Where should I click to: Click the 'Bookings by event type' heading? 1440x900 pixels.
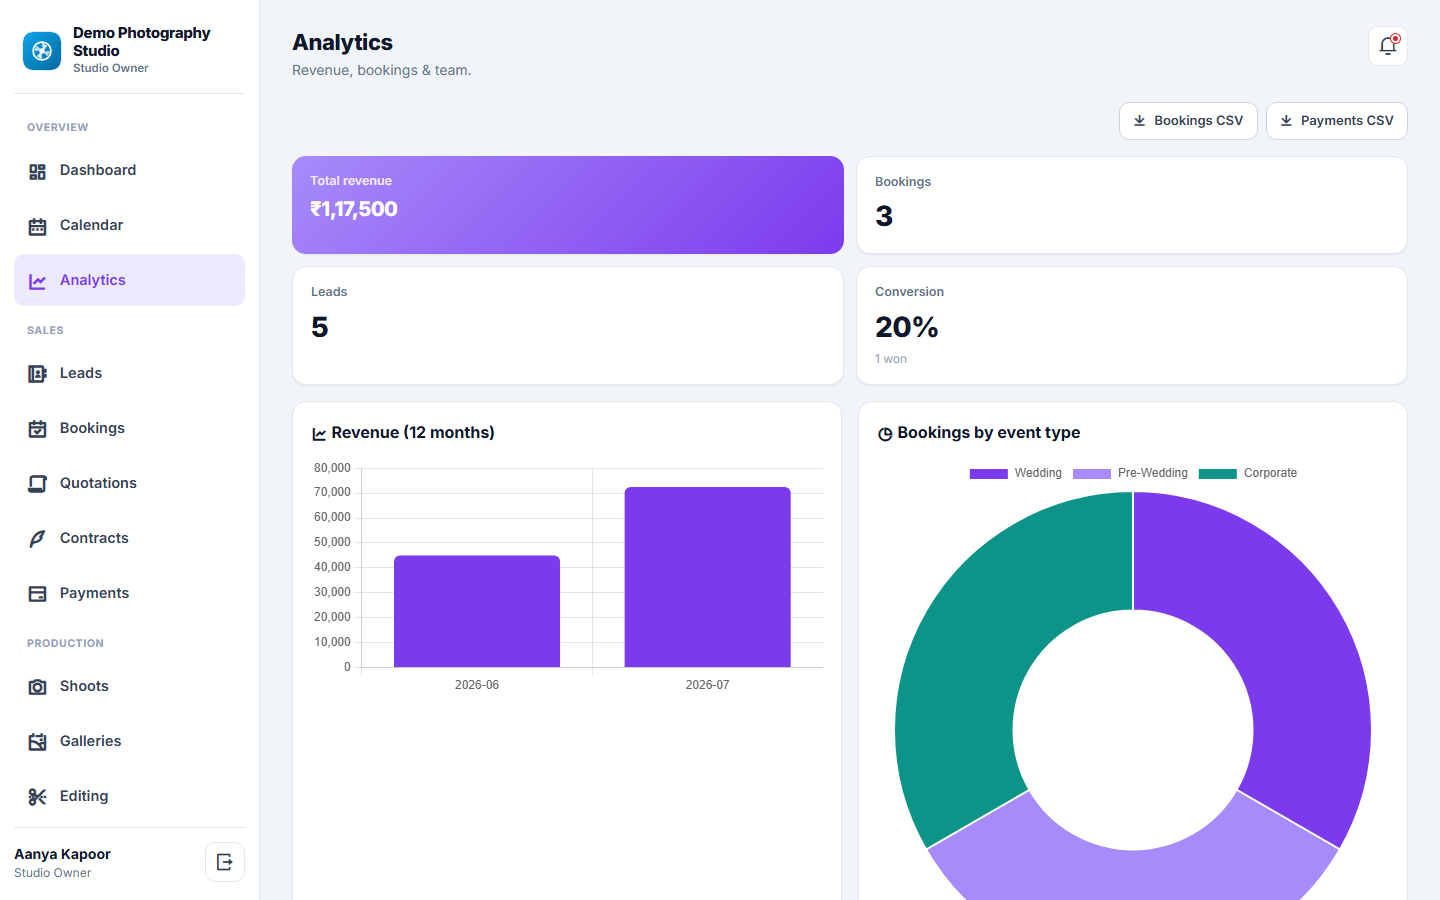click(x=989, y=433)
